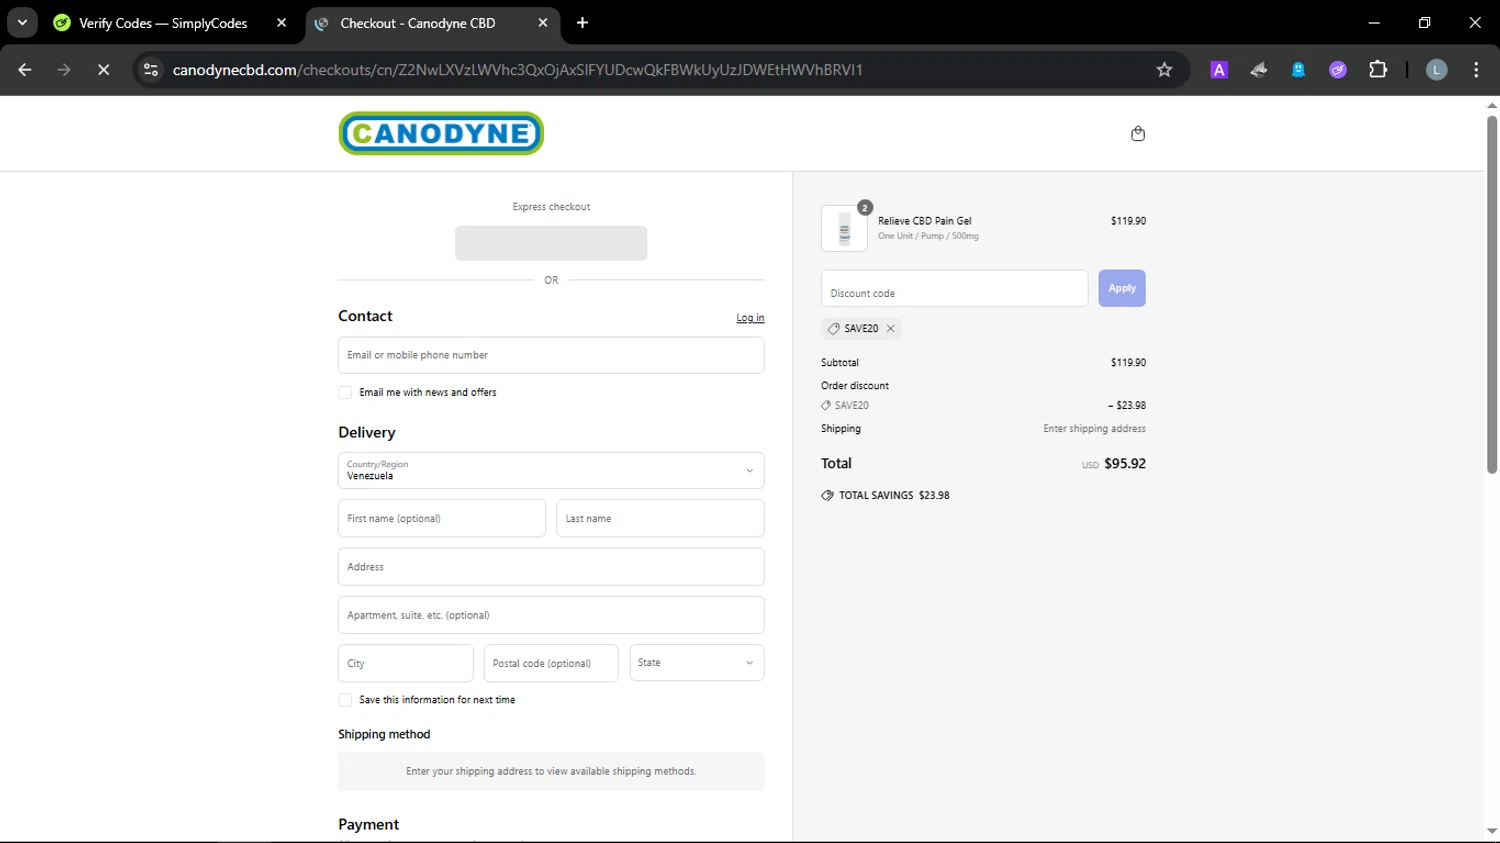Focus the City field
Image resolution: width=1500 pixels, height=843 pixels.
[405, 663]
